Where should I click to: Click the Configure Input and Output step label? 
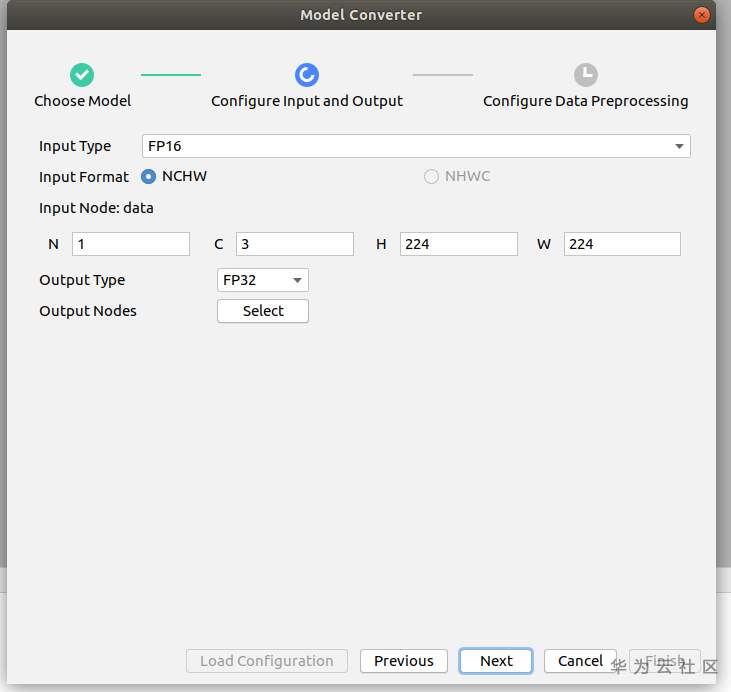pyautogui.click(x=307, y=101)
